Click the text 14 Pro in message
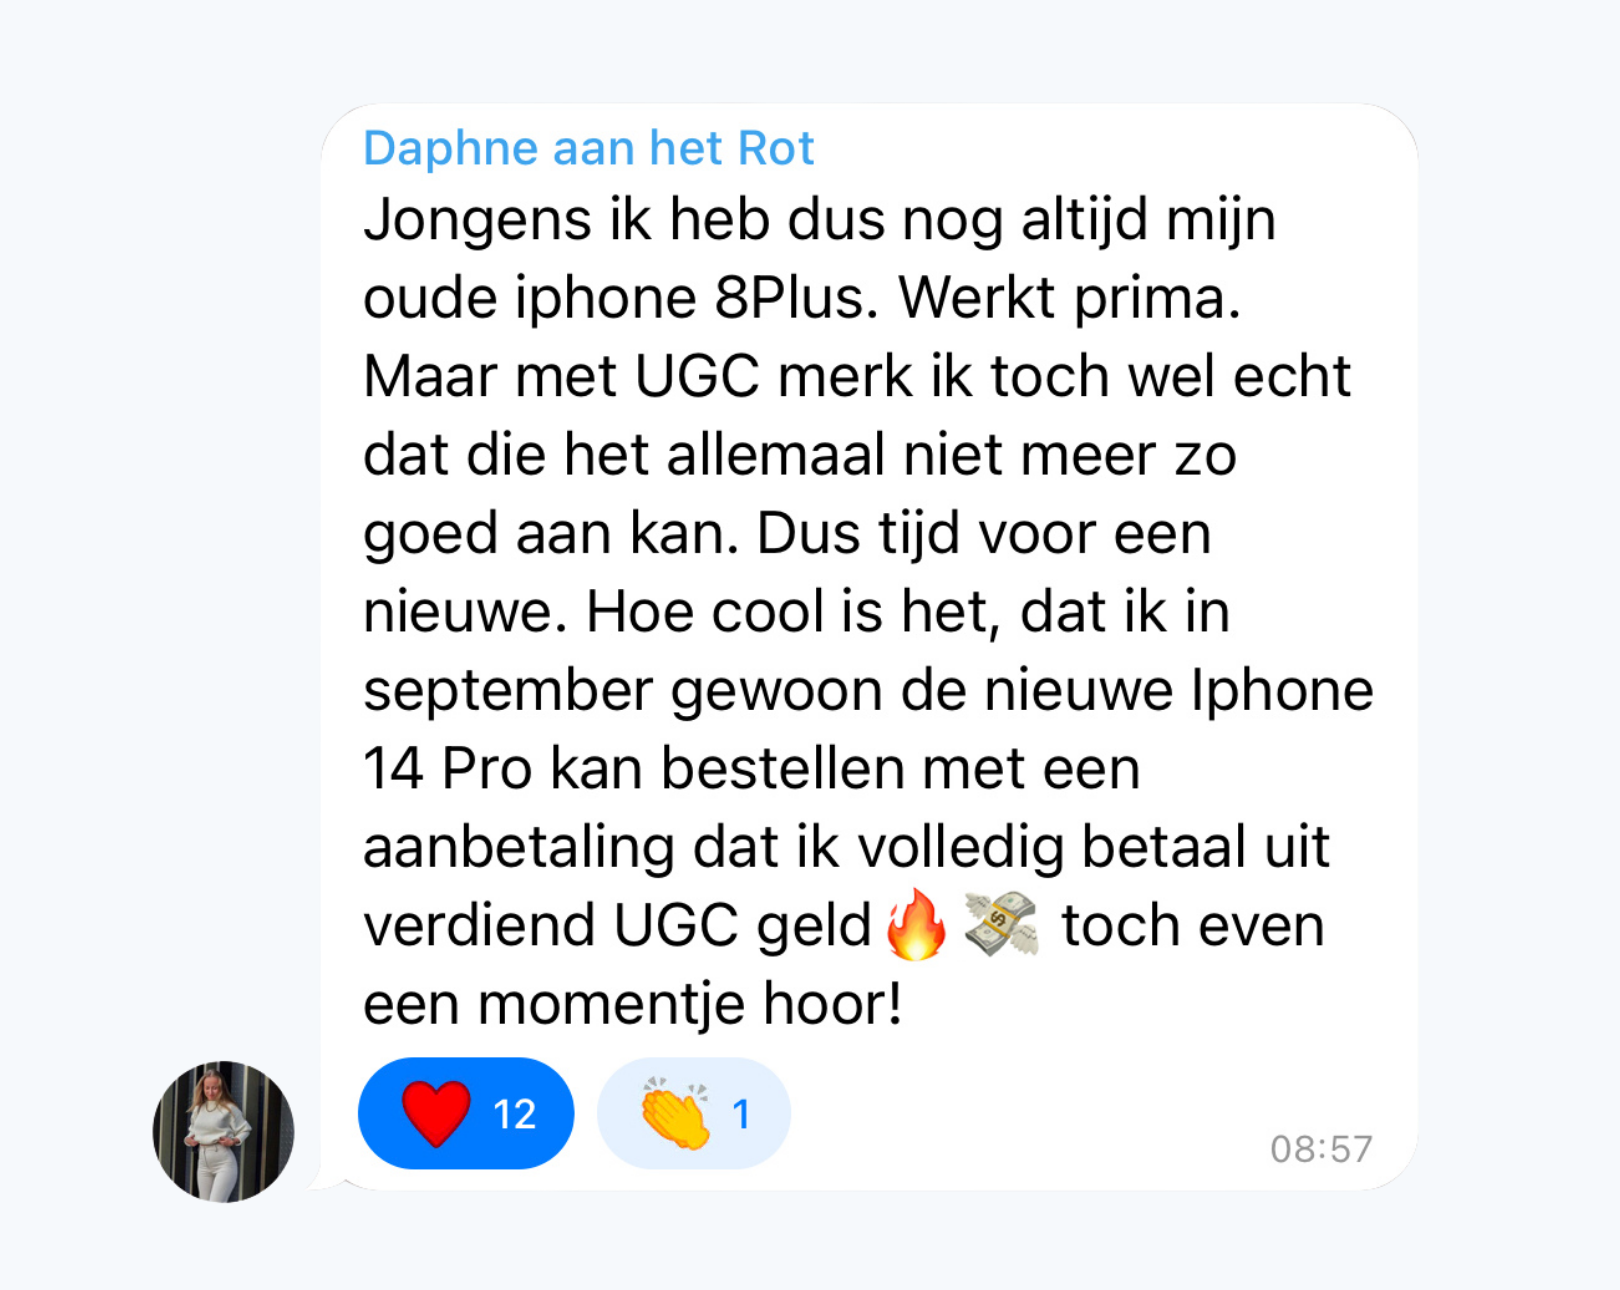This screenshot has height=1290, width=1620. [x=448, y=769]
